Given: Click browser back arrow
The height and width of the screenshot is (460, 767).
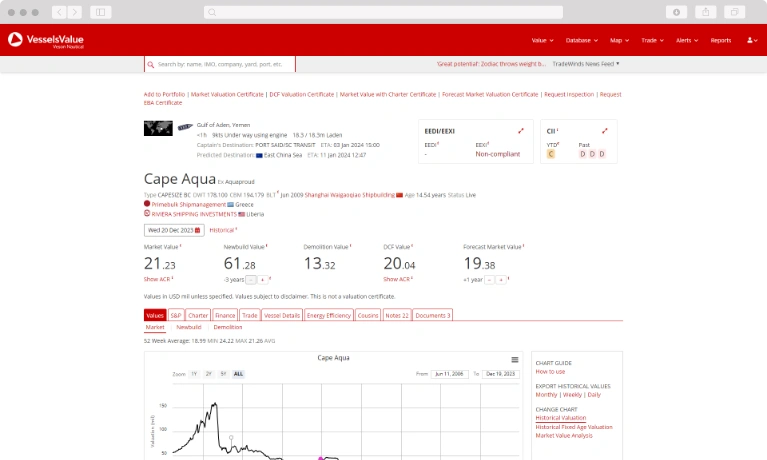Looking at the screenshot, I should 59,12.
